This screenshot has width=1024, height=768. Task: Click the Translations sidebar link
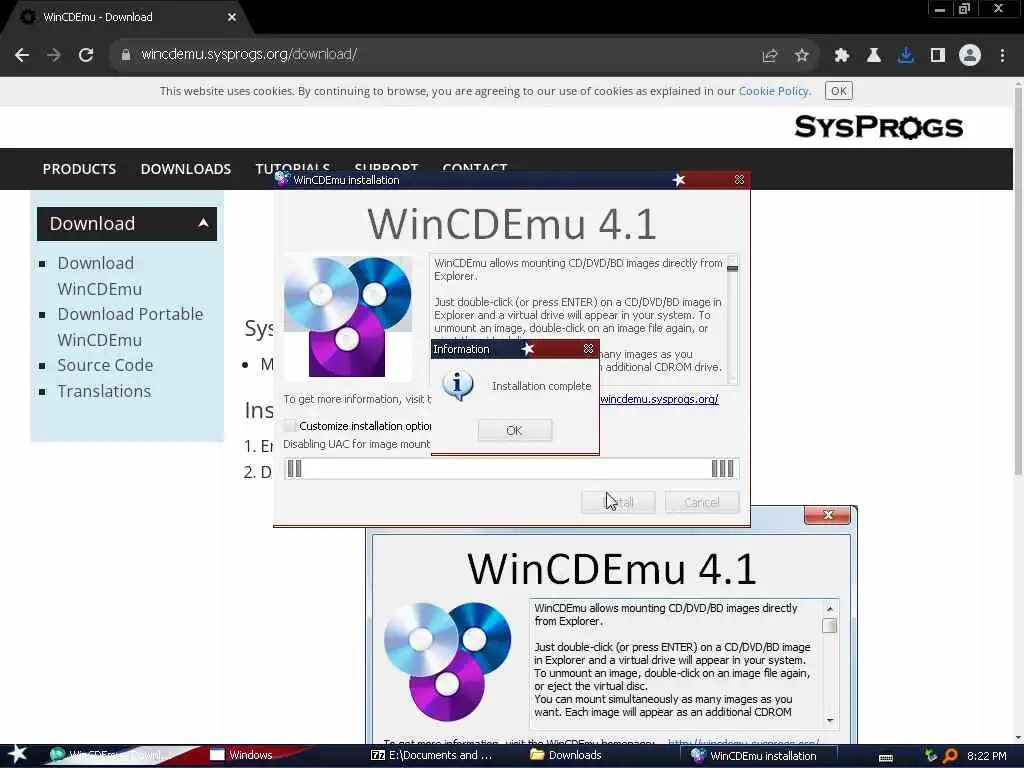(104, 391)
